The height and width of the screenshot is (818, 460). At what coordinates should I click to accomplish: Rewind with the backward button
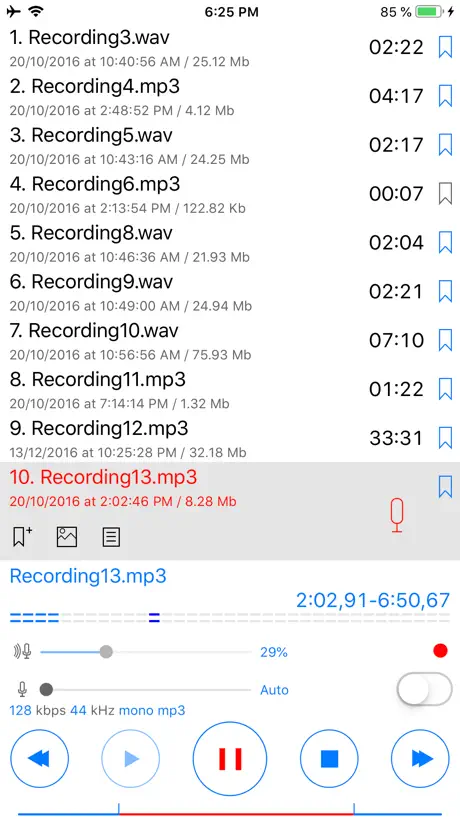pyautogui.click(x=40, y=758)
